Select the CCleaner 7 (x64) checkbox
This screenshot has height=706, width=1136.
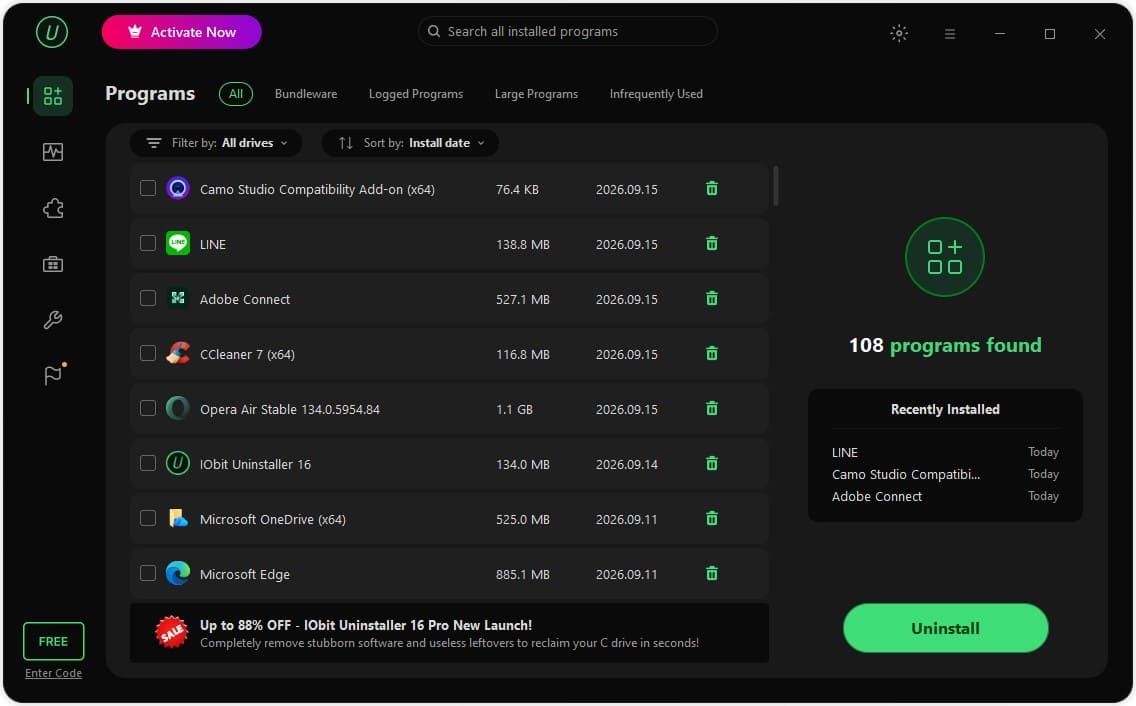point(148,354)
